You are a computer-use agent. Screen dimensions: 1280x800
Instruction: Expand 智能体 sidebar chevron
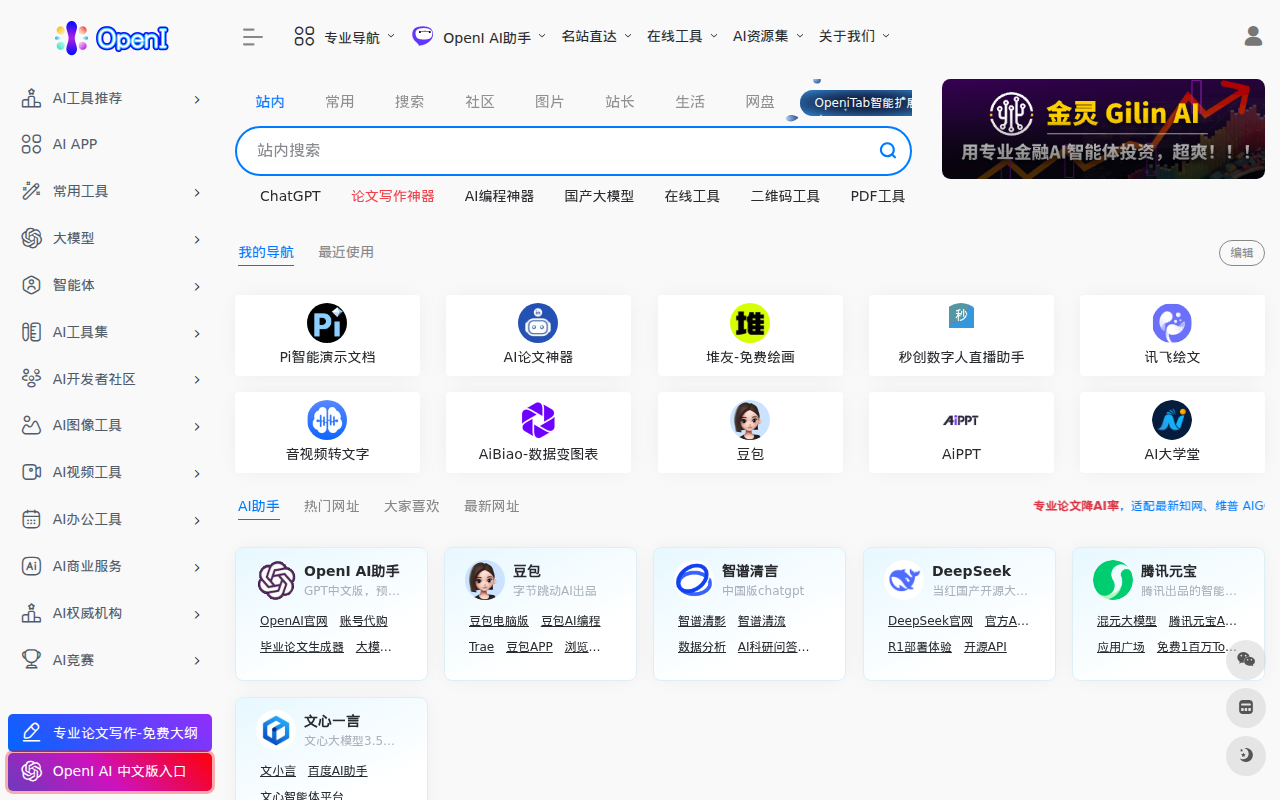(x=197, y=286)
